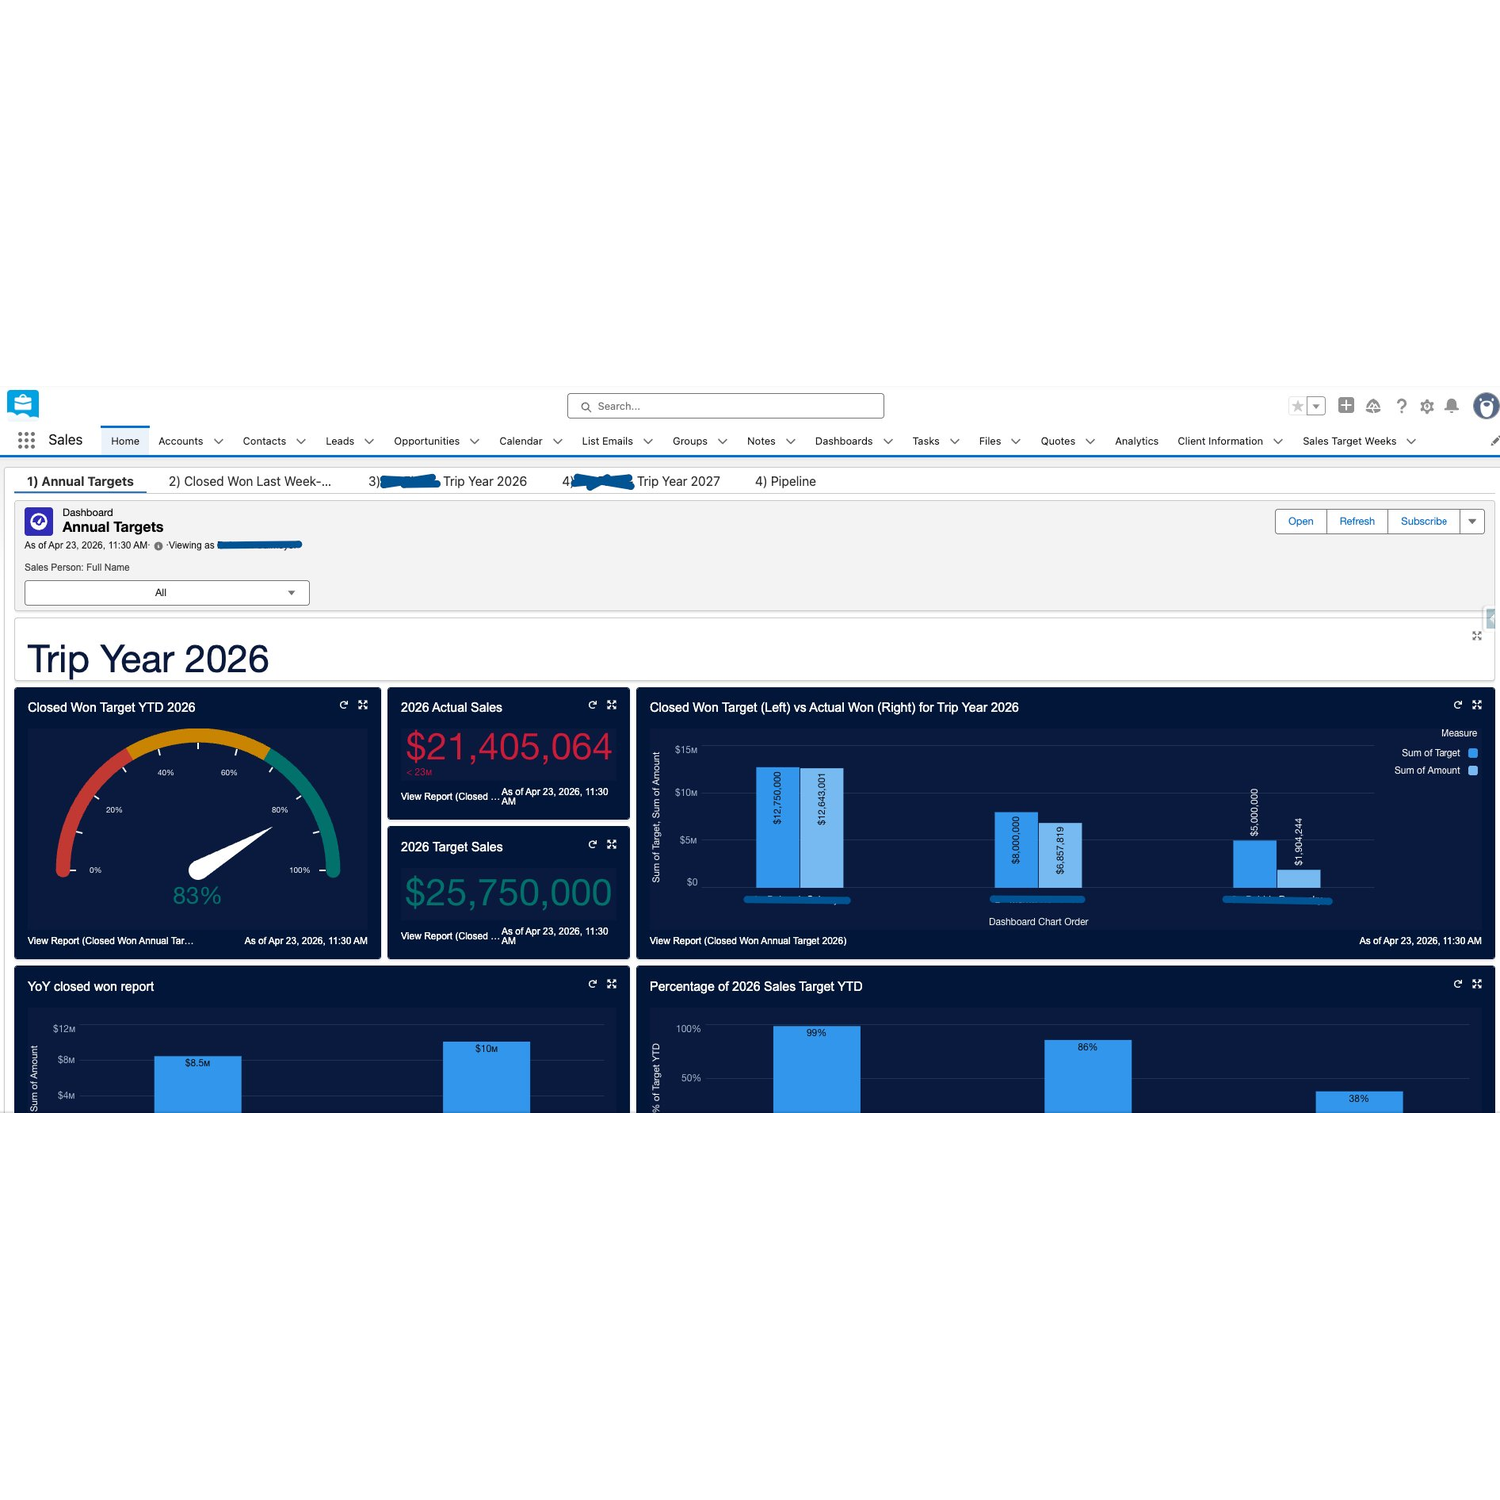Screen dimensions: 1500x1500
Task: Open the App Launcher grid icon
Action: coord(27,441)
